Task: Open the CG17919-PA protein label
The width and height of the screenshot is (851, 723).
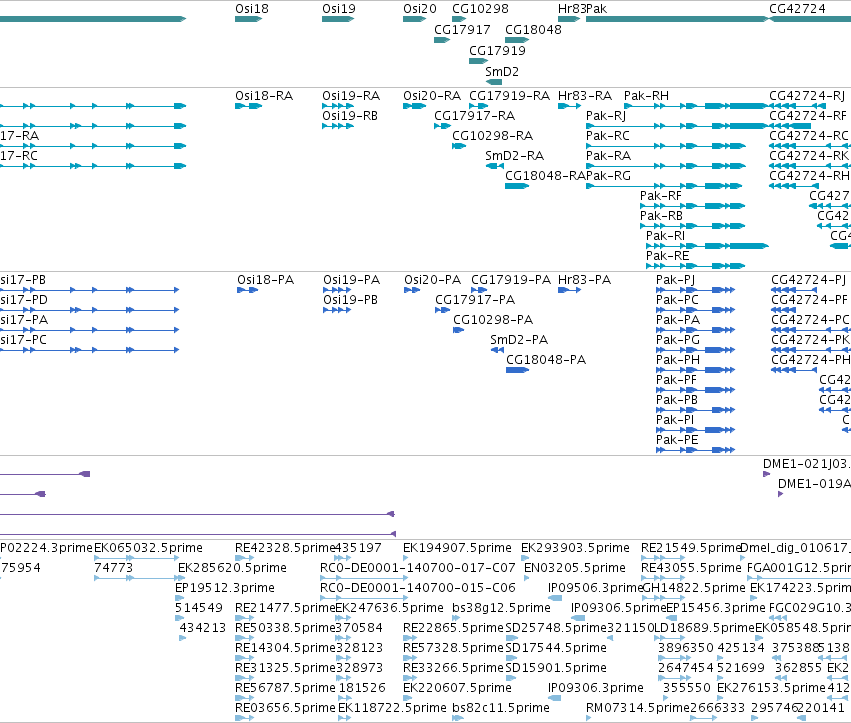Action: (x=511, y=280)
